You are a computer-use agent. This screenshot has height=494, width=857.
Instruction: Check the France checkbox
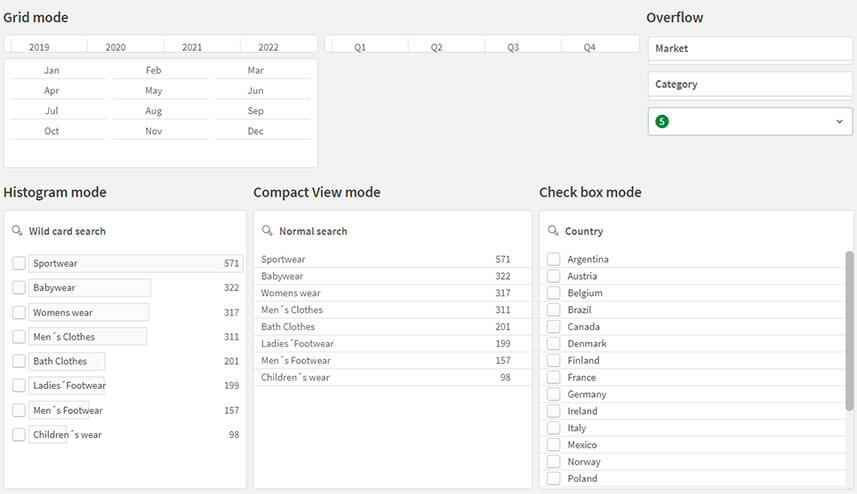click(x=554, y=378)
